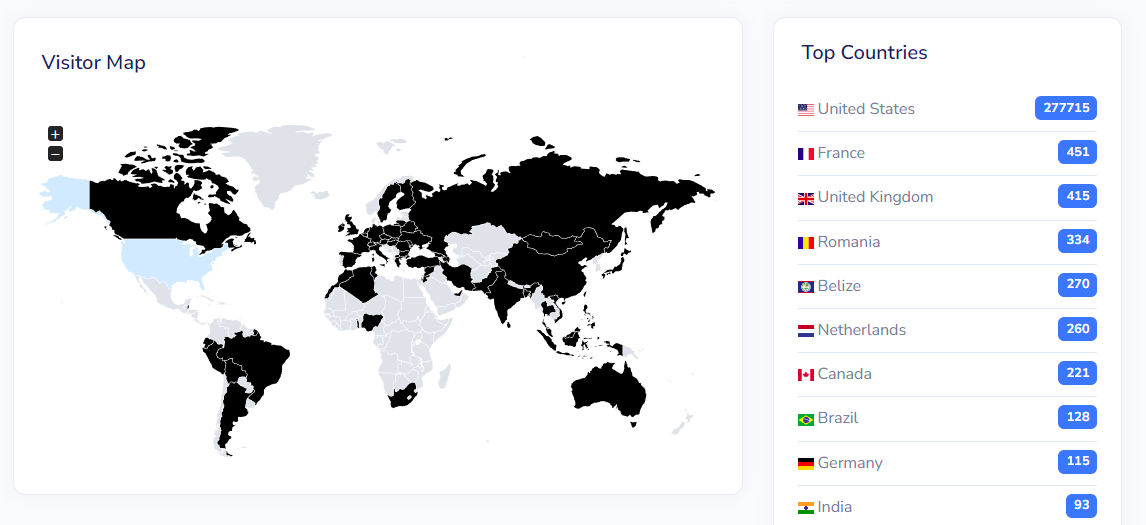The image size is (1146, 525).
Task: Select the Romania country name
Action: tap(849, 242)
